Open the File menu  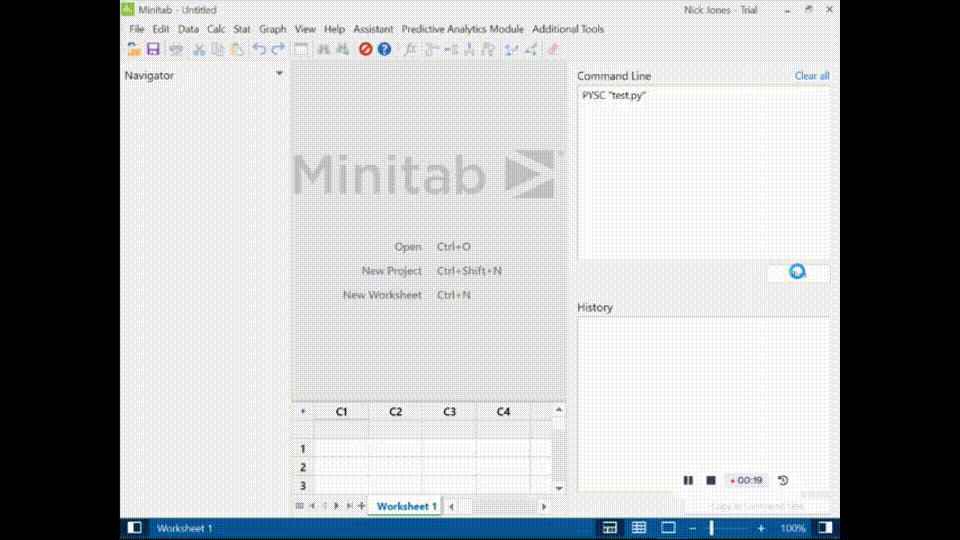[137, 29]
